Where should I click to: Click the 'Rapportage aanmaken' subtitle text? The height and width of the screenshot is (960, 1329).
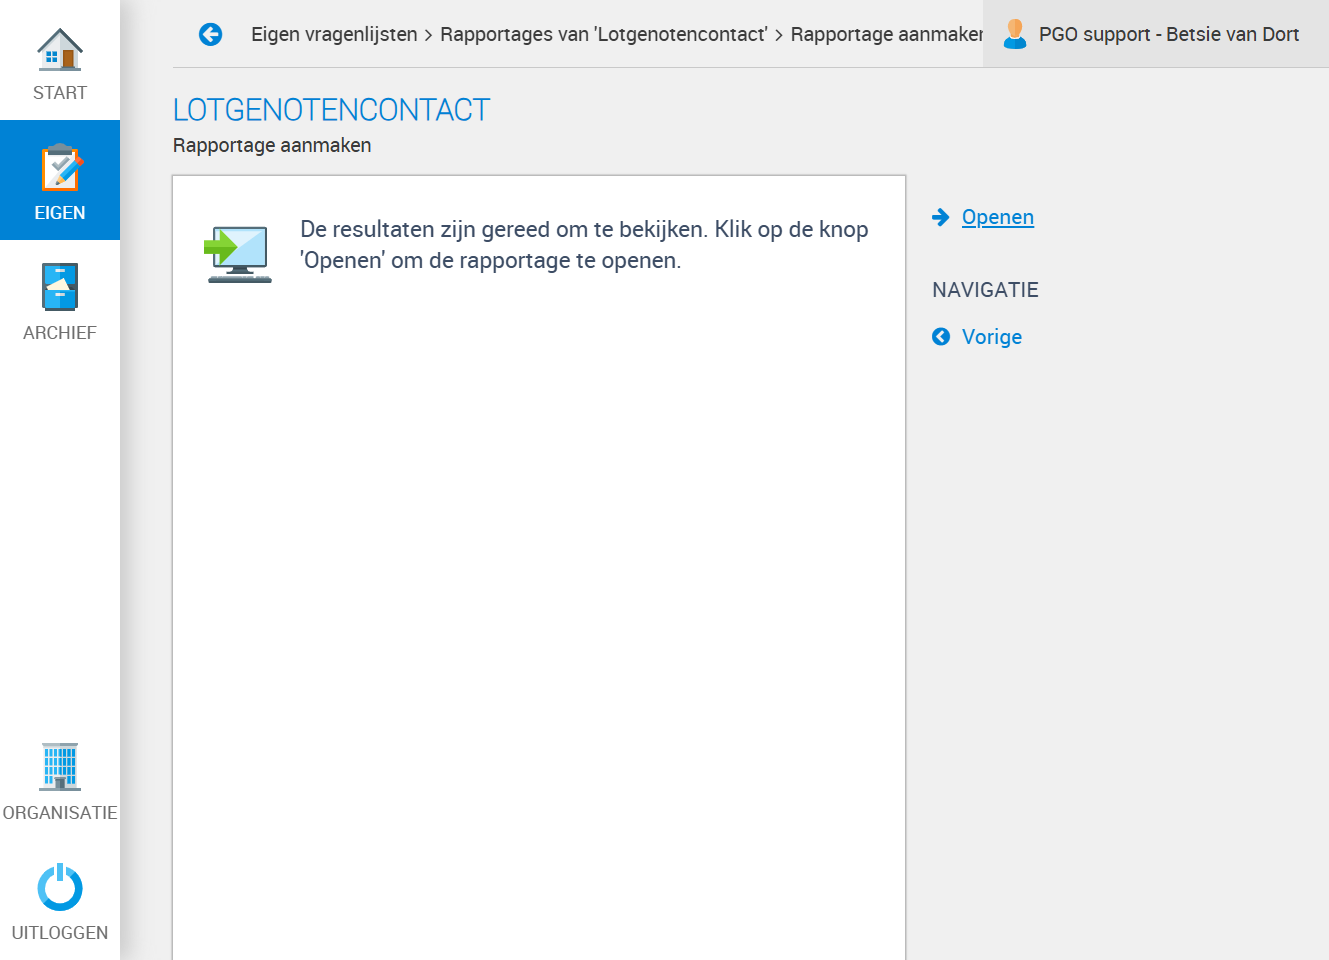pos(272,145)
